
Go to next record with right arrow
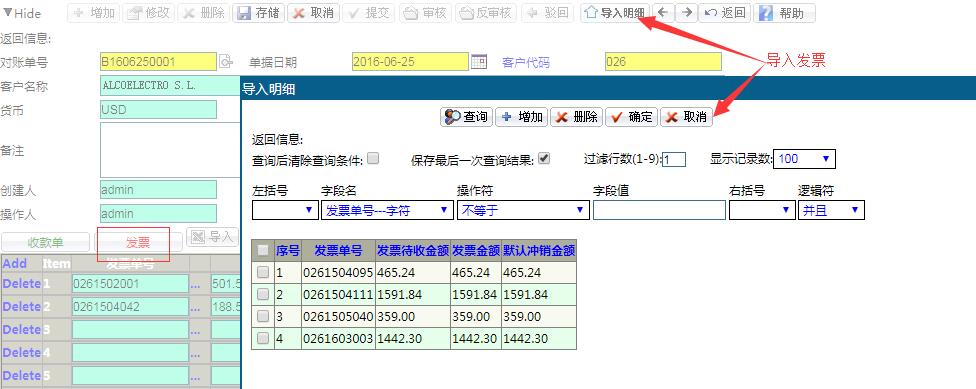click(x=687, y=12)
